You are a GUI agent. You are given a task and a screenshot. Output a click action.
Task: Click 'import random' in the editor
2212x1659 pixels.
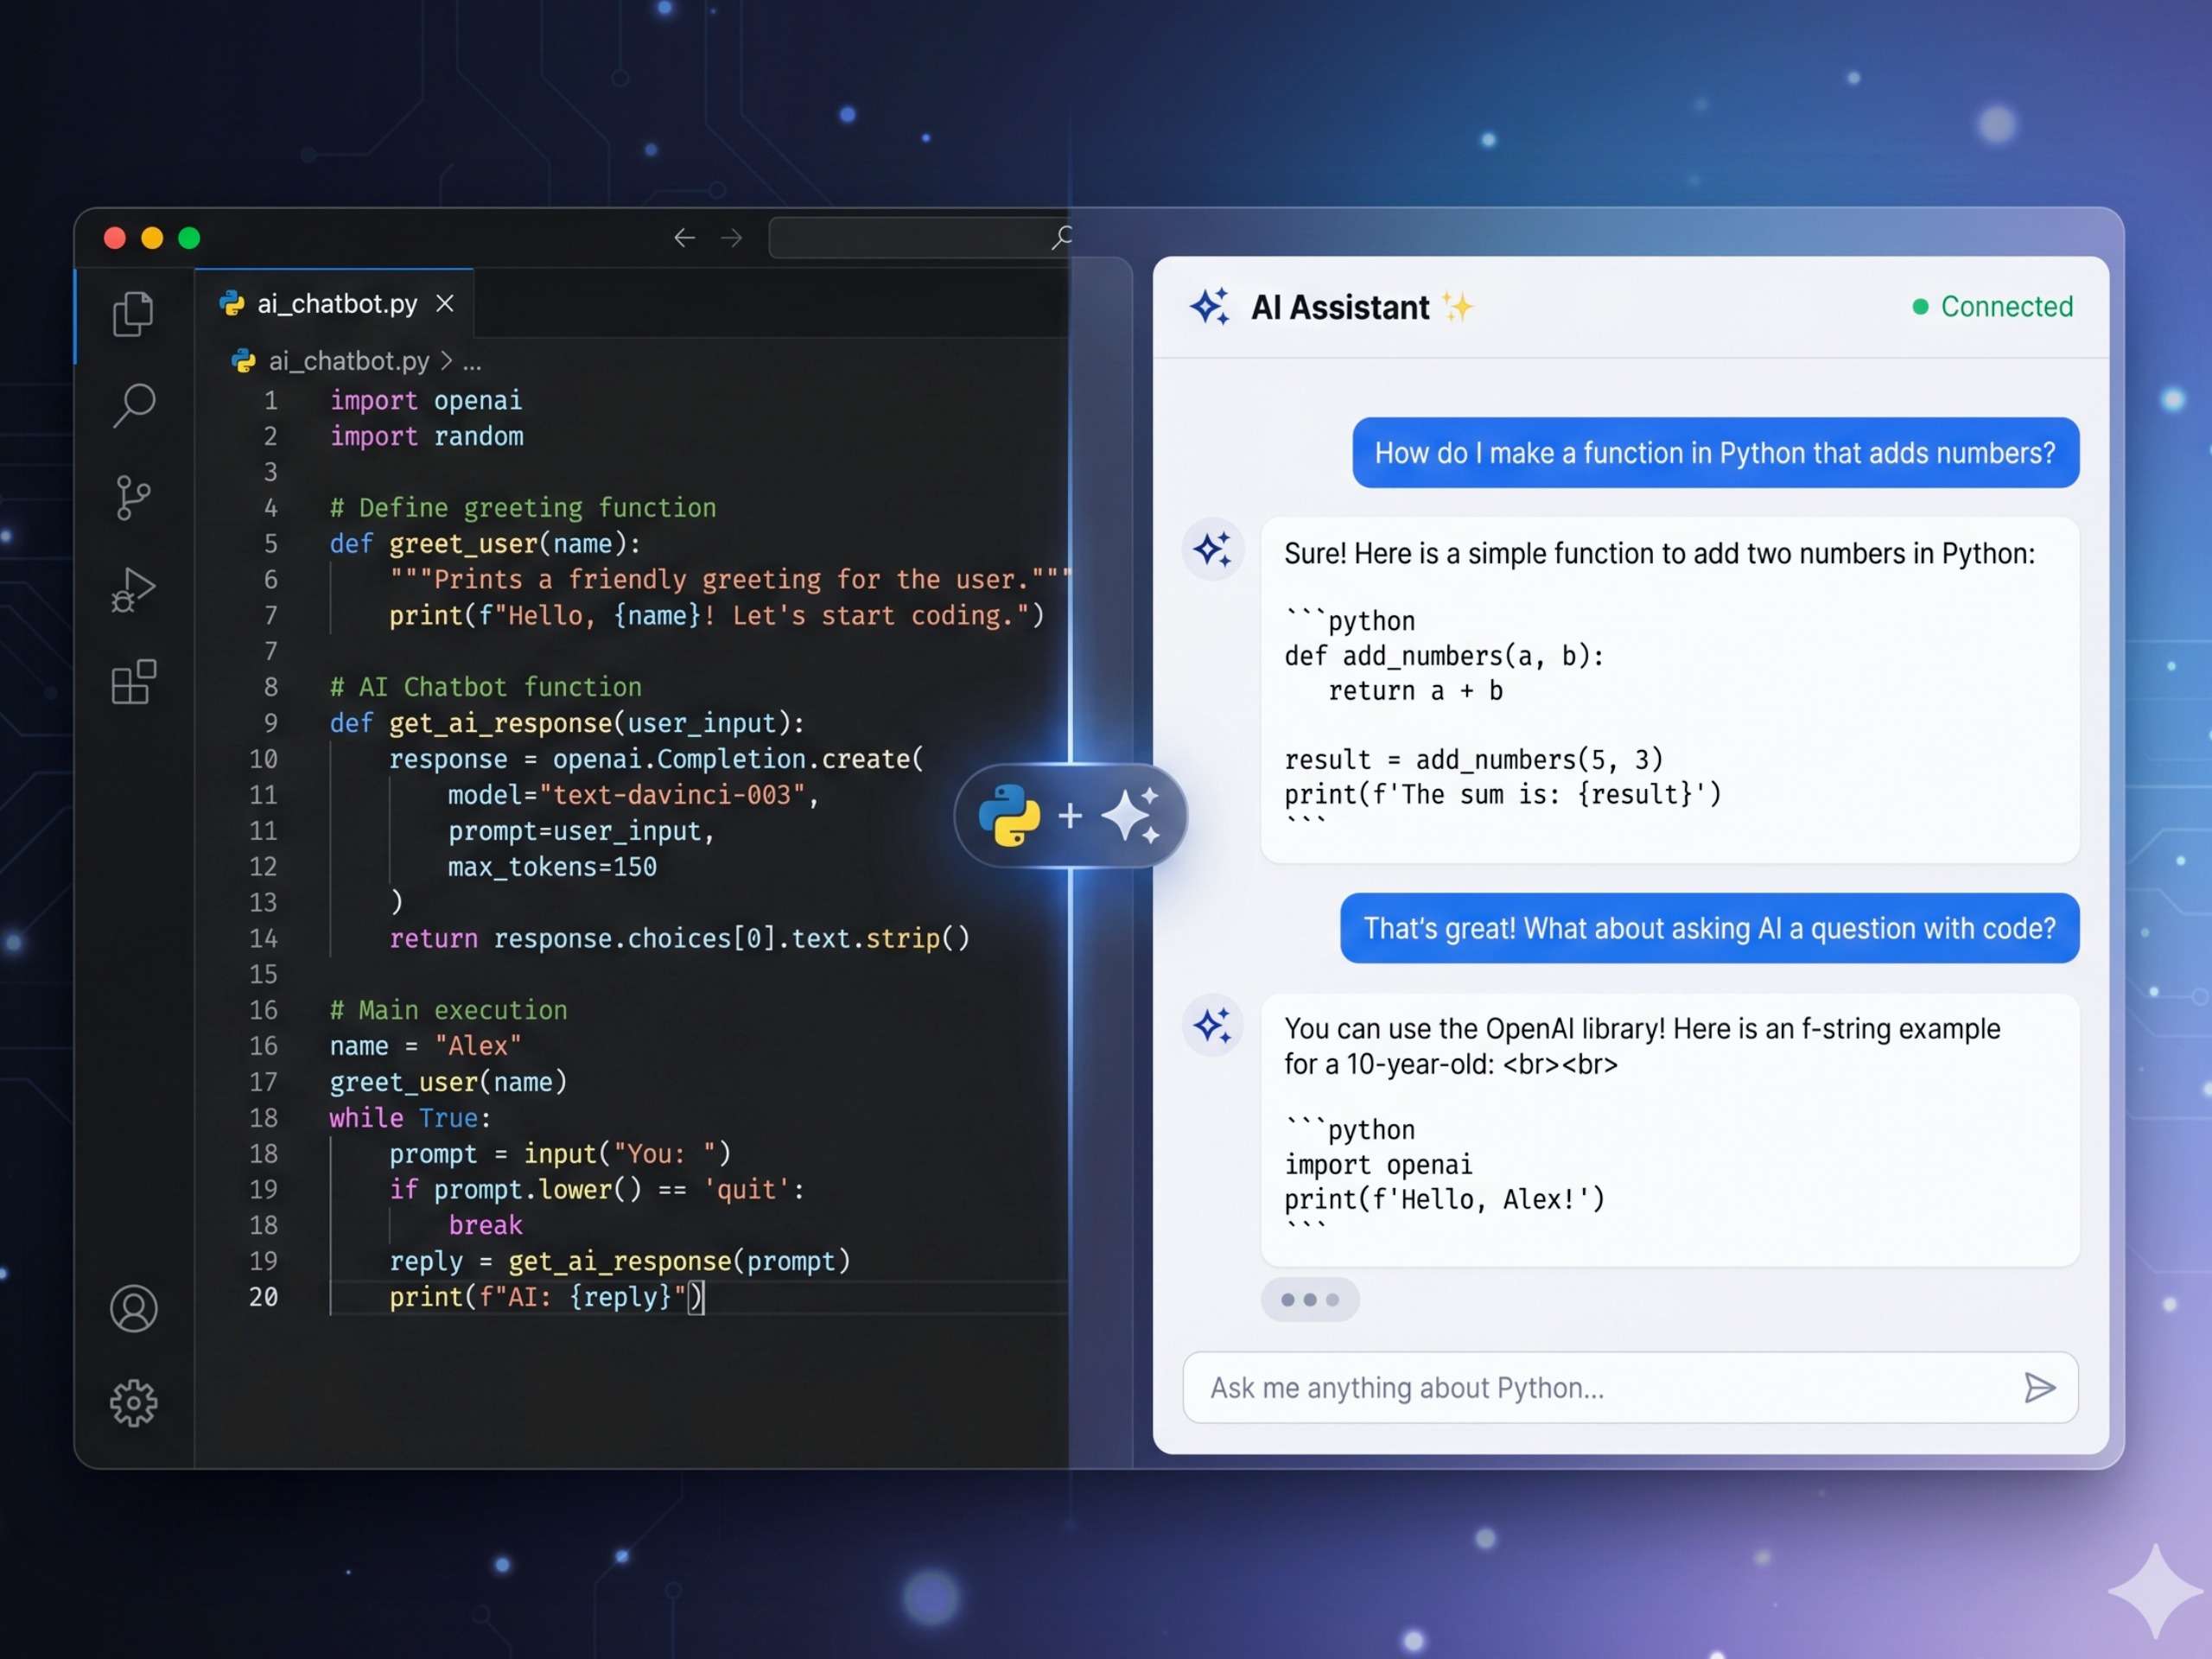click(427, 437)
